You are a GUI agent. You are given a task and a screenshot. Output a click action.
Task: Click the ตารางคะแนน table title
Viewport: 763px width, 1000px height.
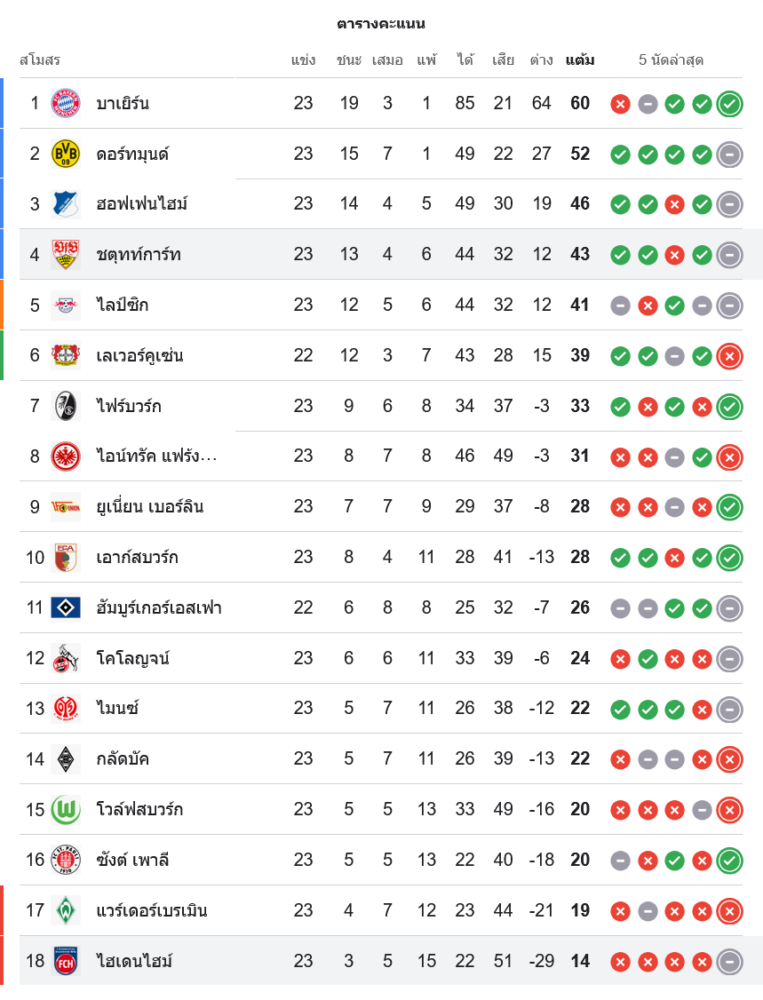pyautogui.click(x=381, y=23)
